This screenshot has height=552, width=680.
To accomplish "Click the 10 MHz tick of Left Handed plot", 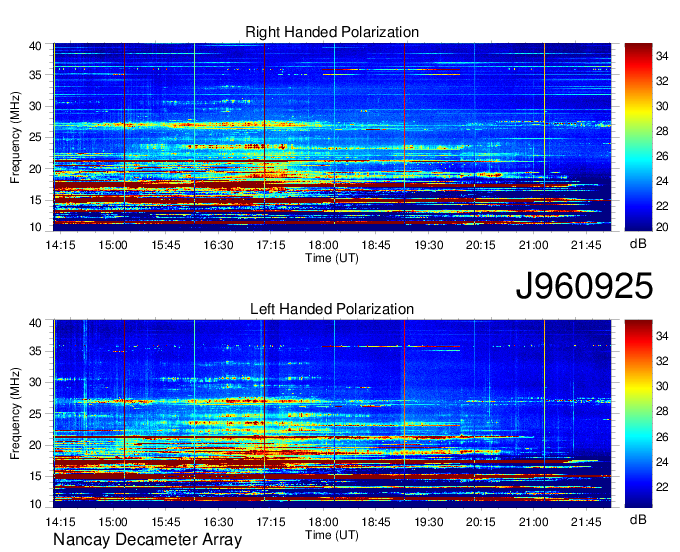I will tap(35, 504).
